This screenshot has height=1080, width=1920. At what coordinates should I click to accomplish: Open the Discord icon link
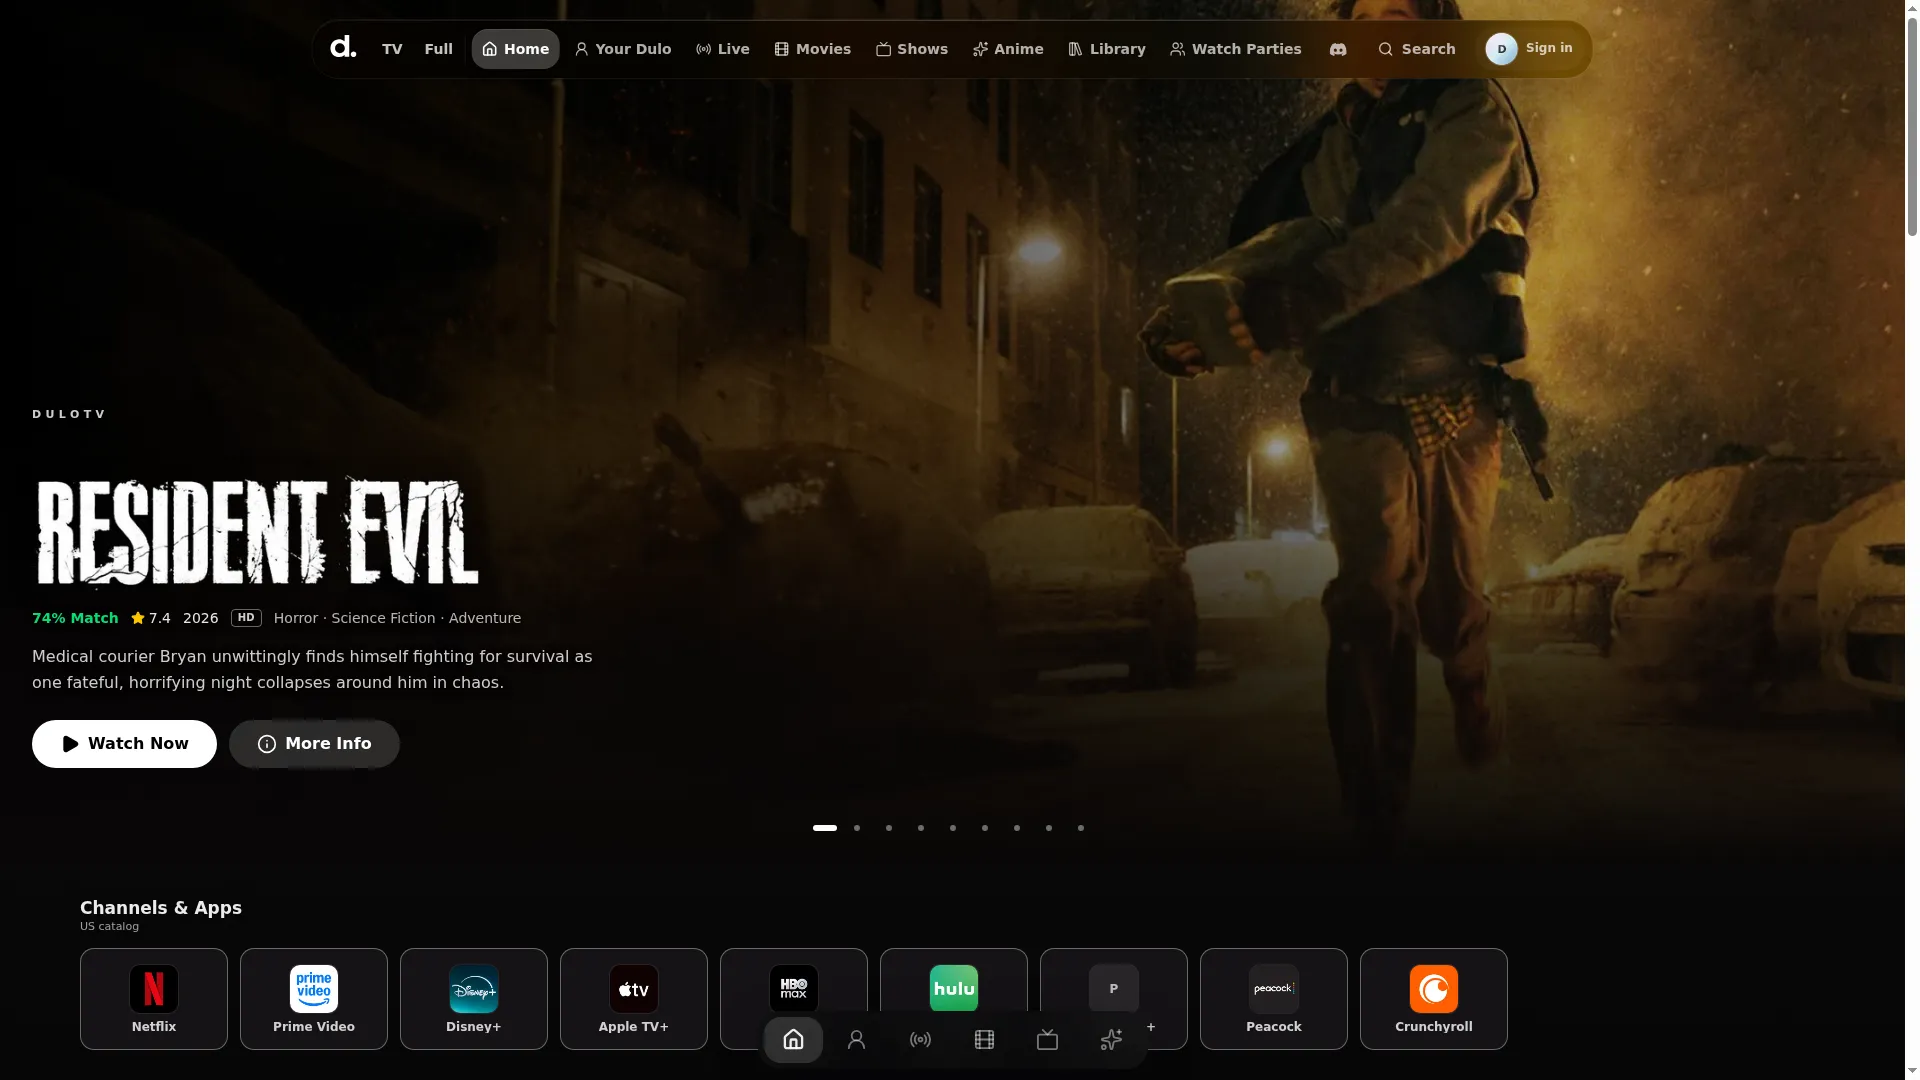pos(1338,49)
